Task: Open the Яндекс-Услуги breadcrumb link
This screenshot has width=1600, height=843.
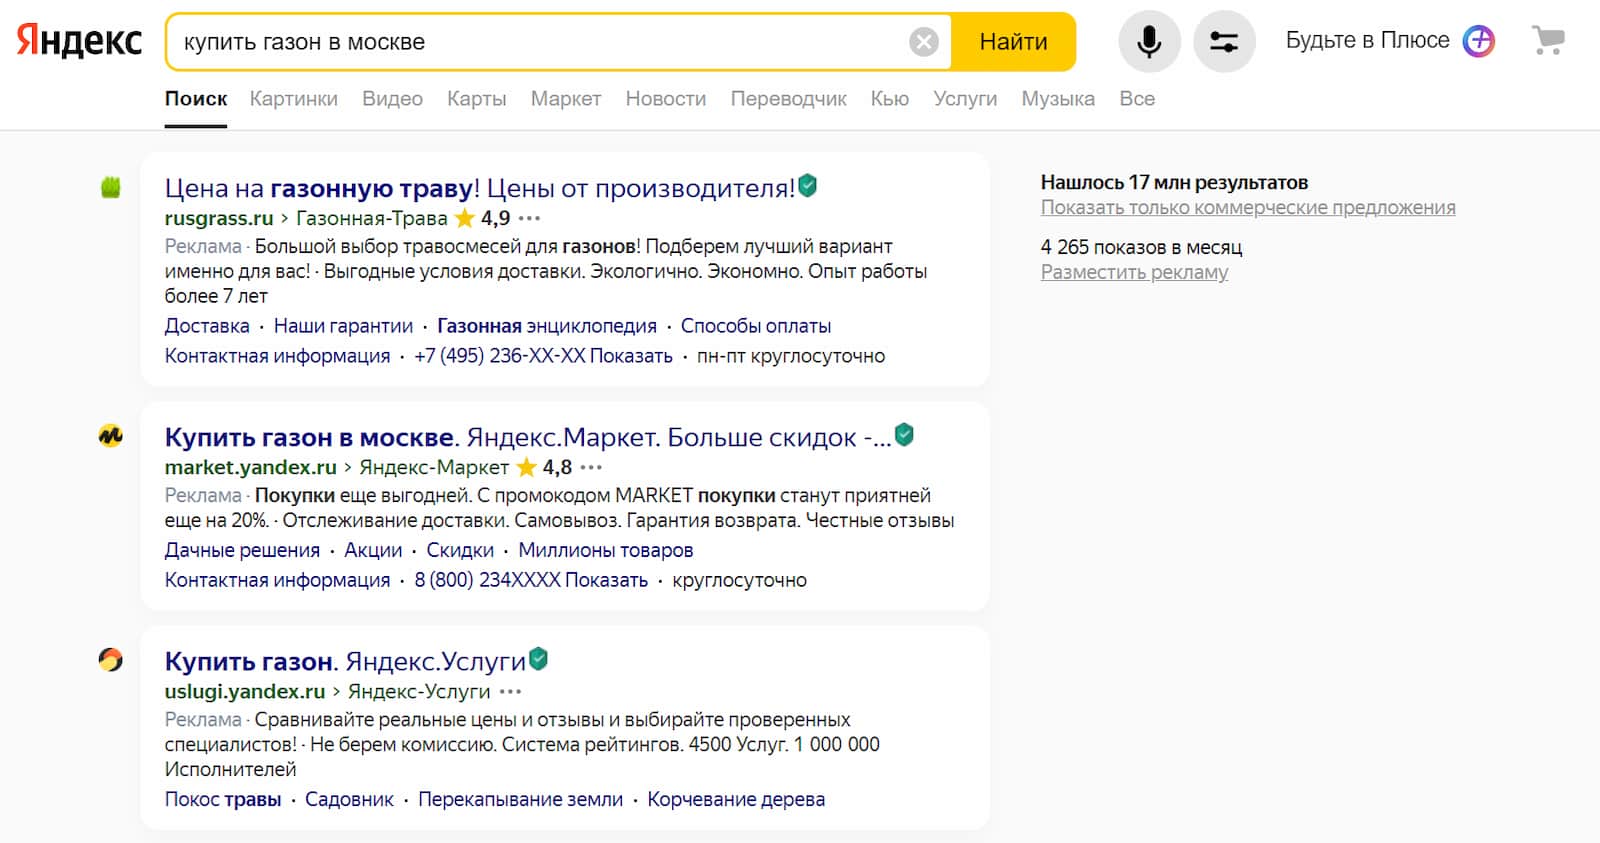Action: (x=419, y=691)
